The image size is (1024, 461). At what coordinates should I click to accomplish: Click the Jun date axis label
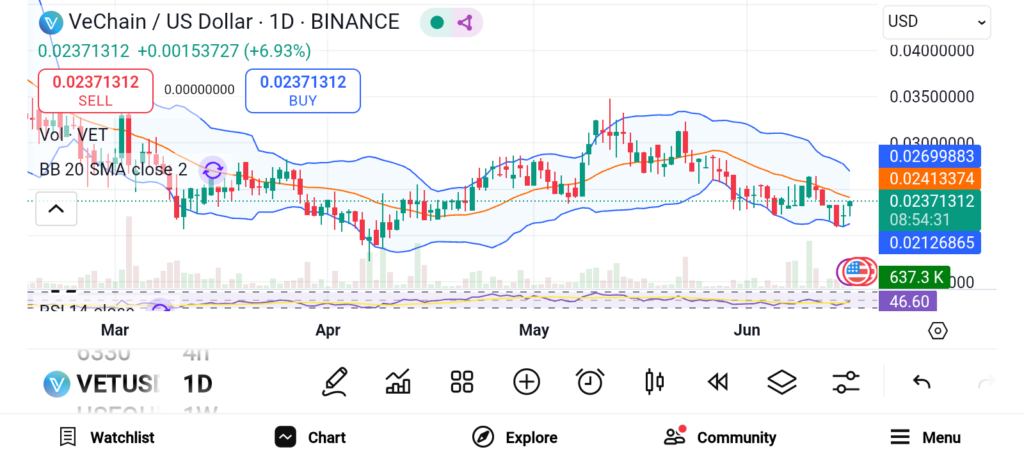pyautogui.click(x=747, y=330)
